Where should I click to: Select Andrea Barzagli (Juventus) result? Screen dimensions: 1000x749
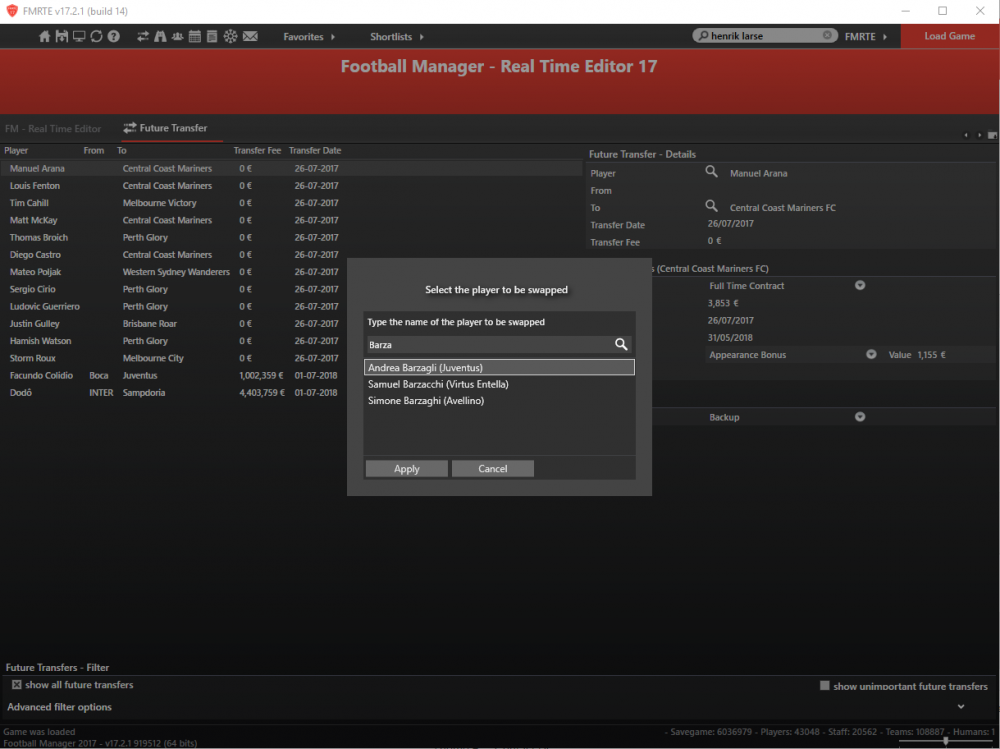click(499, 367)
